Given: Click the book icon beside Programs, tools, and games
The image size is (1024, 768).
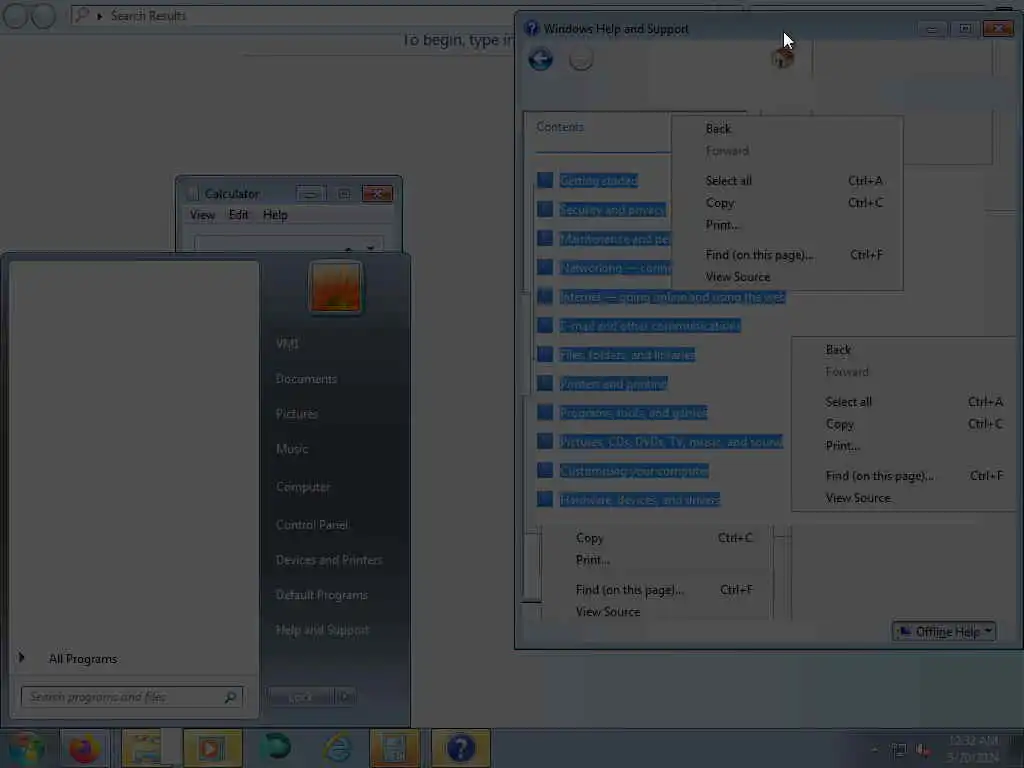Looking at the screenshot, I should [x=545, y=412].
